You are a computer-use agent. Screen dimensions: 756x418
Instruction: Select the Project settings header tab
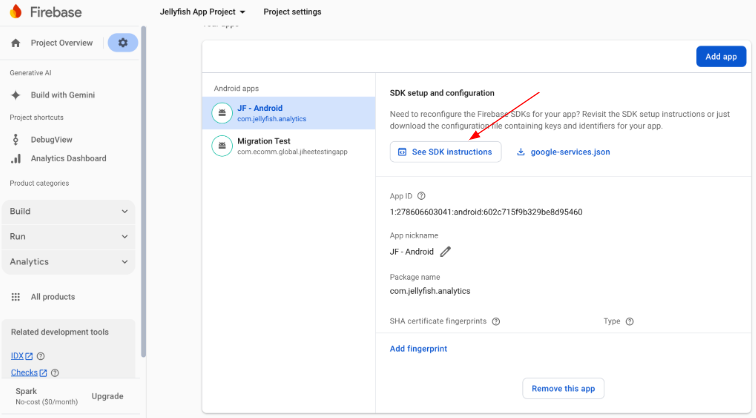point(292,12)
